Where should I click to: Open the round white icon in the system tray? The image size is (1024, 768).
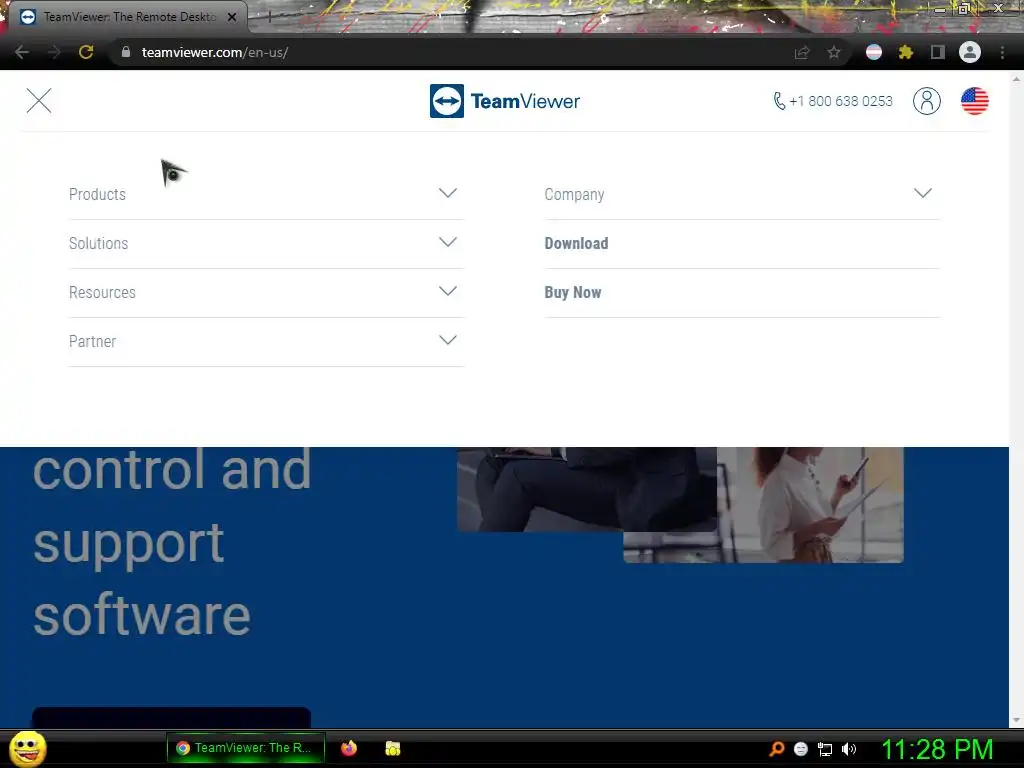coord(801,749)
